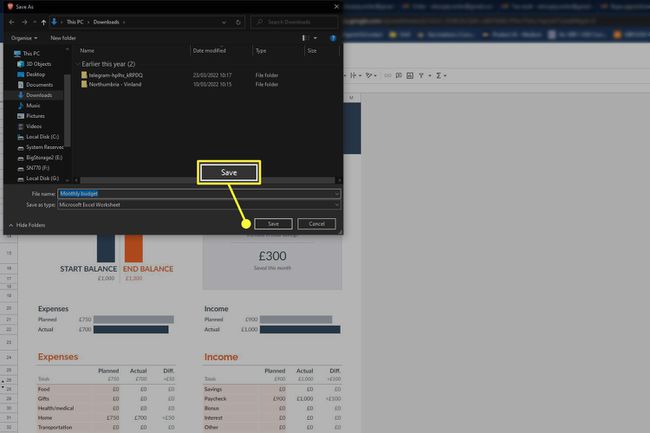The height and width of the screenshot is (433, 650).
Task: Select Desktop in the navigation pane
Action: coord(31,75)
